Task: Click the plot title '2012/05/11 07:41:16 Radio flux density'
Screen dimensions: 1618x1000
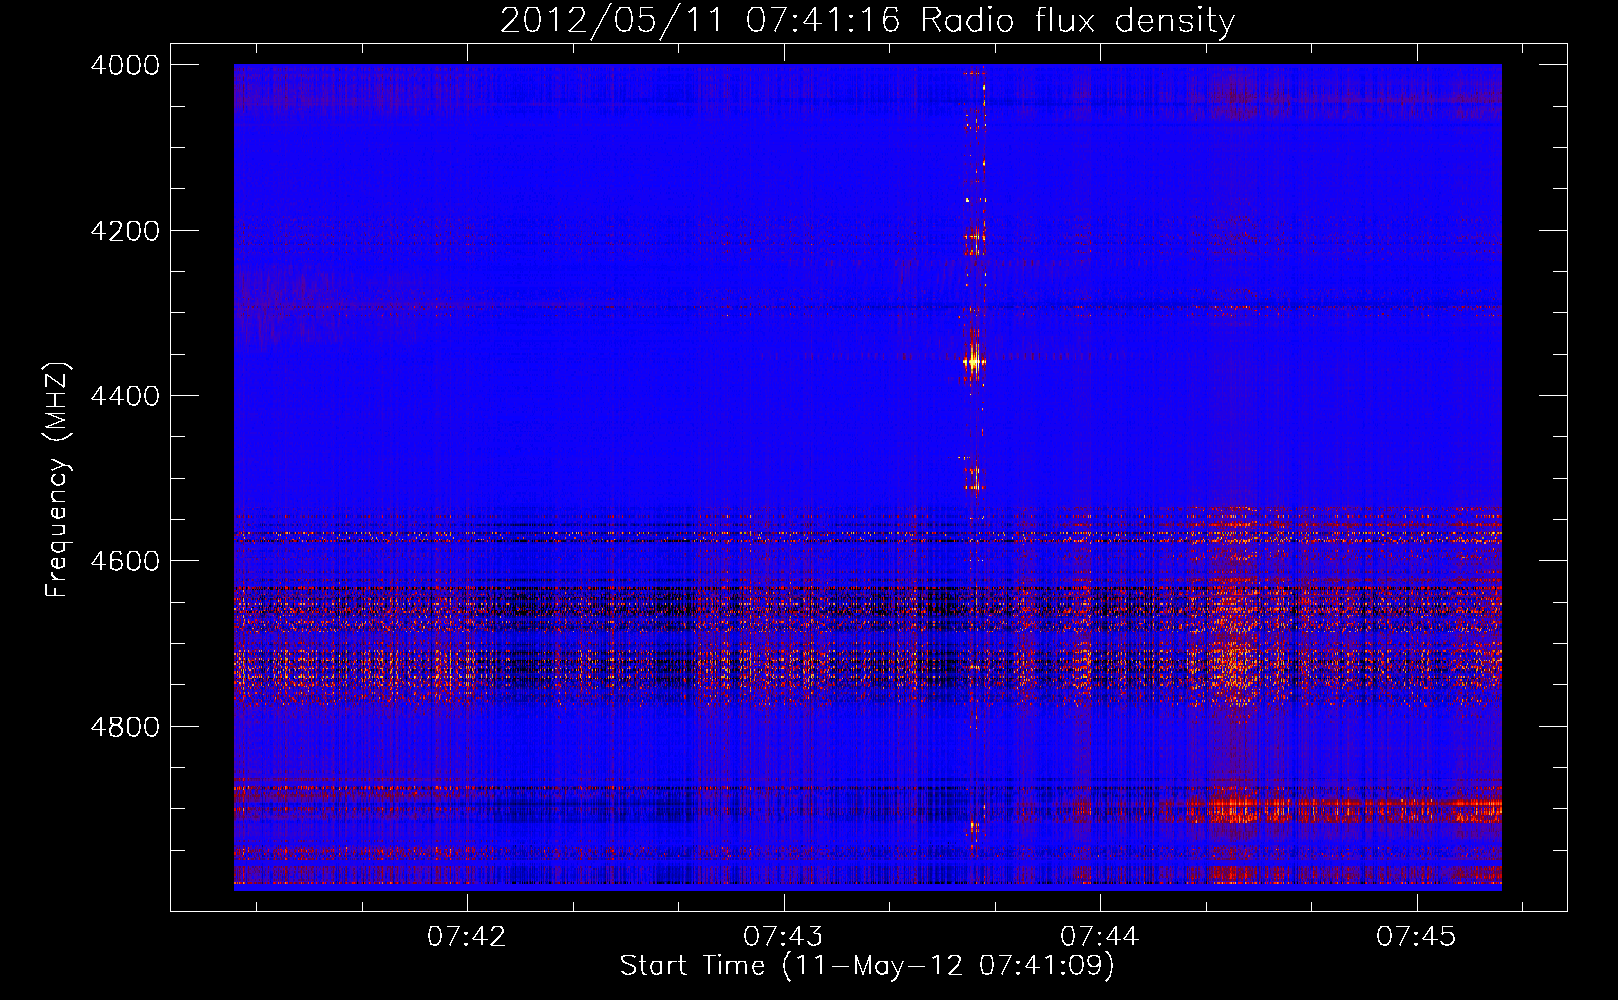Action: coord(867,20)
